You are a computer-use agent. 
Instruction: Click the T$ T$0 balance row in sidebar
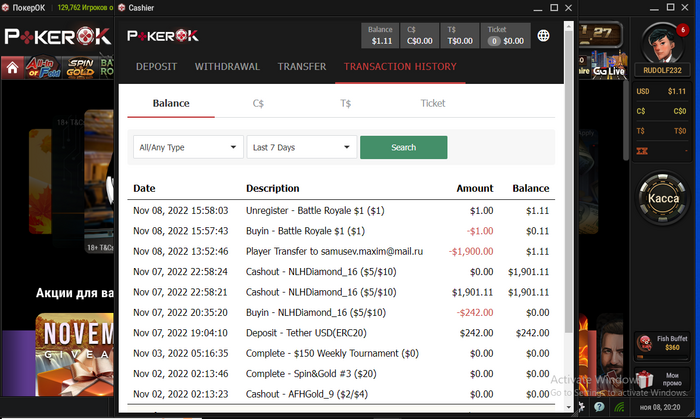point(661,131)
